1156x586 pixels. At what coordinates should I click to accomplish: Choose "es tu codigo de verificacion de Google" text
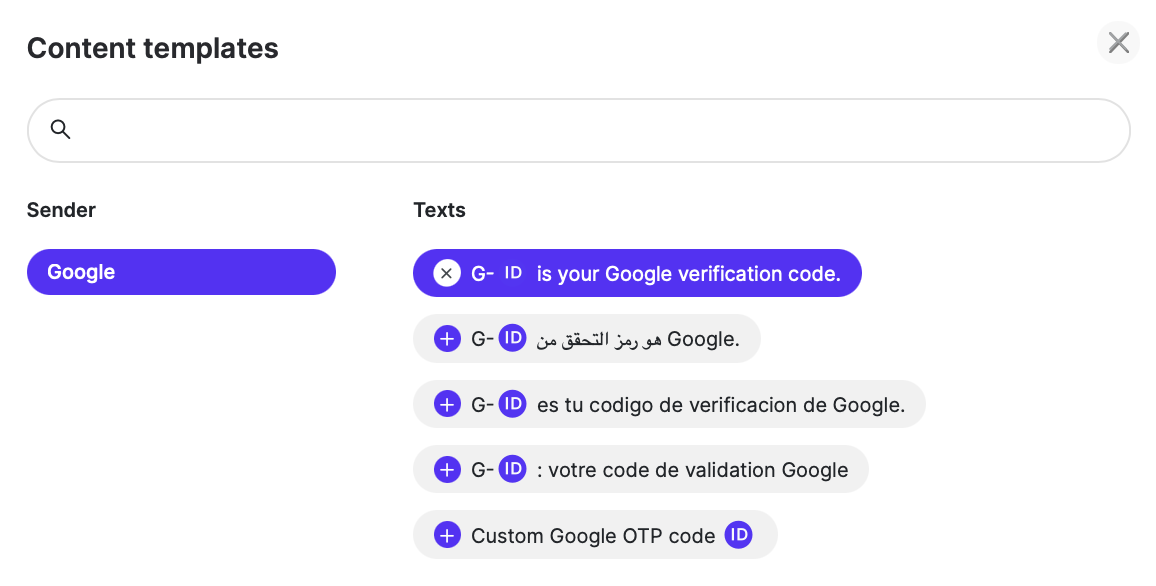click(721, 405)
